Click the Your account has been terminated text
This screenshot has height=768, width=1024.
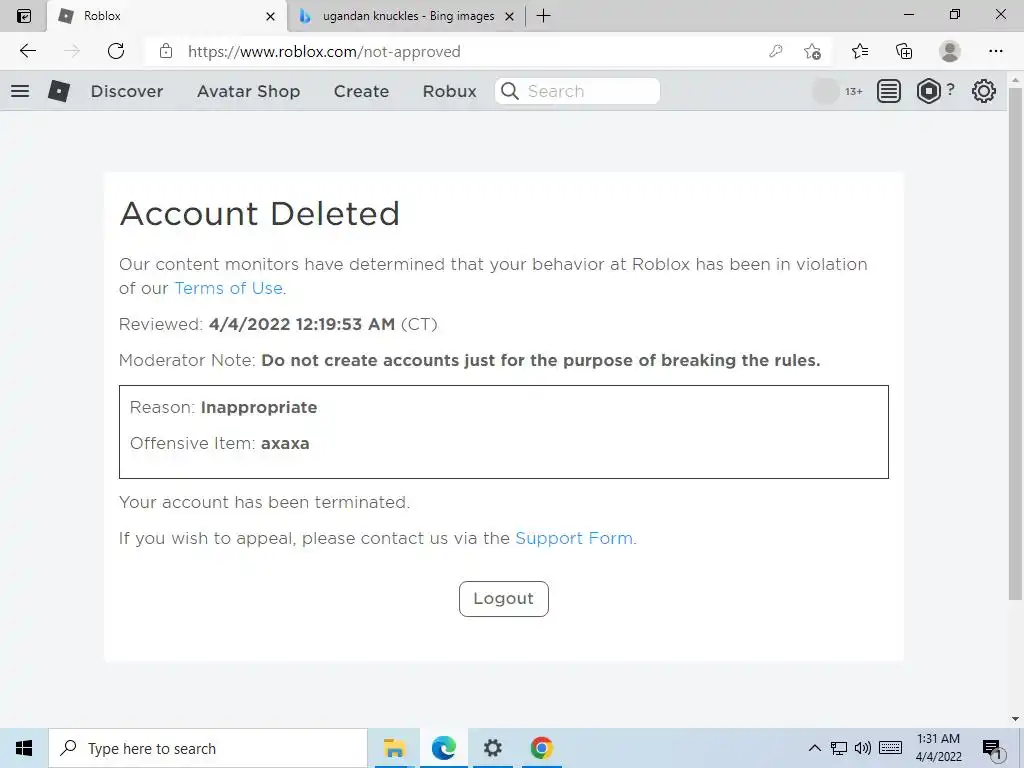coord(264,502)
